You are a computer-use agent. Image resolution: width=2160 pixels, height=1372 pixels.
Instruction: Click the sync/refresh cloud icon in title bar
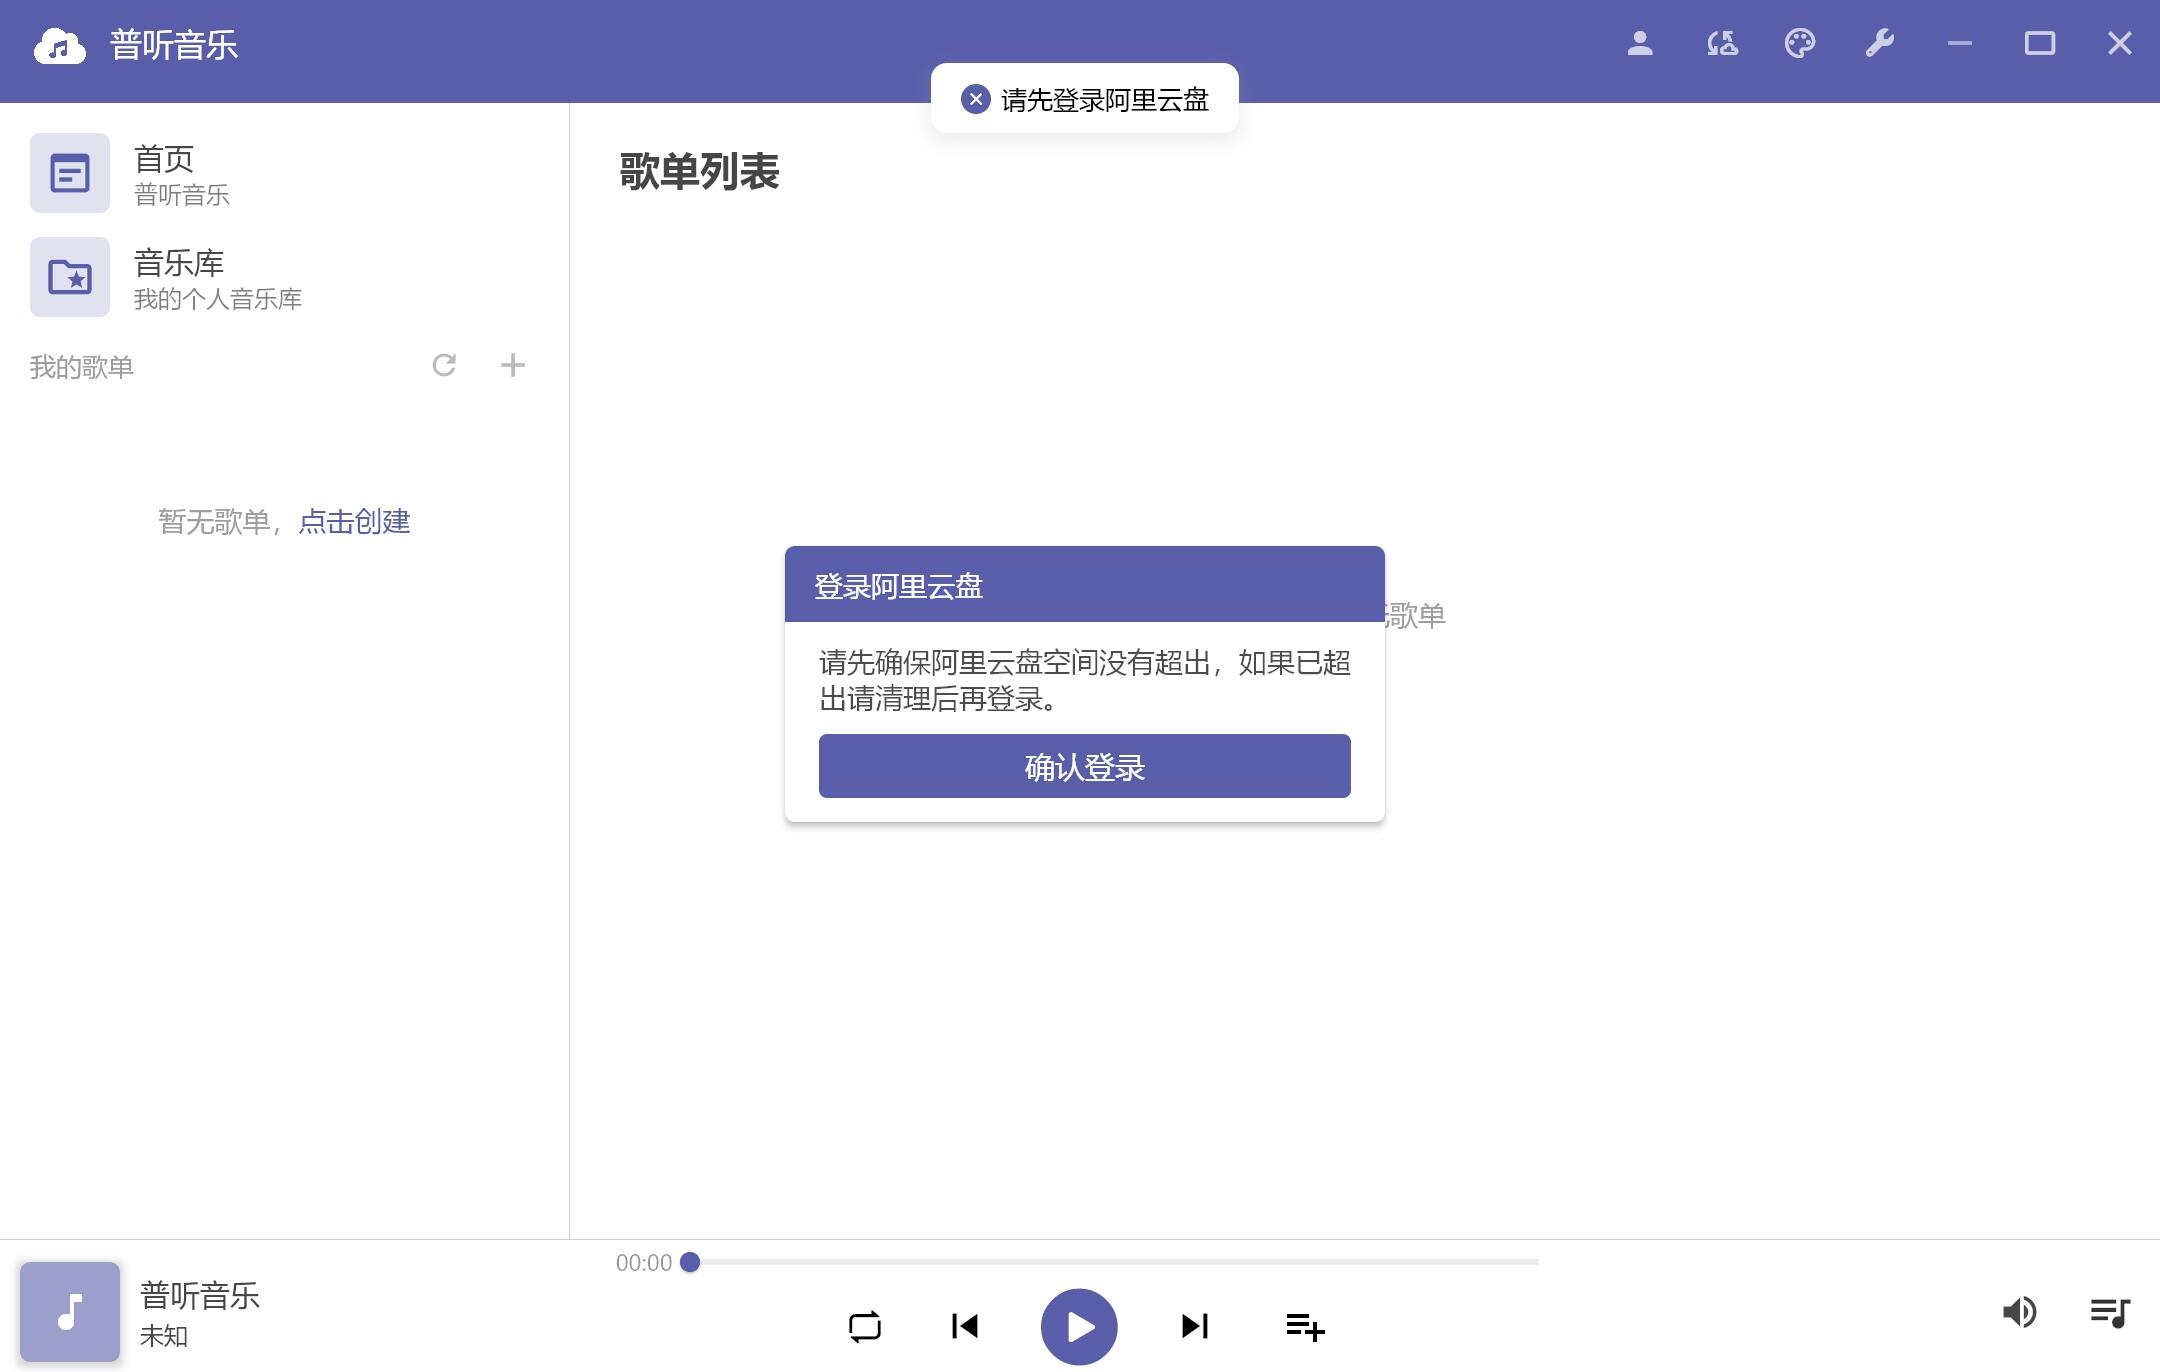[x=1722, y=43]
